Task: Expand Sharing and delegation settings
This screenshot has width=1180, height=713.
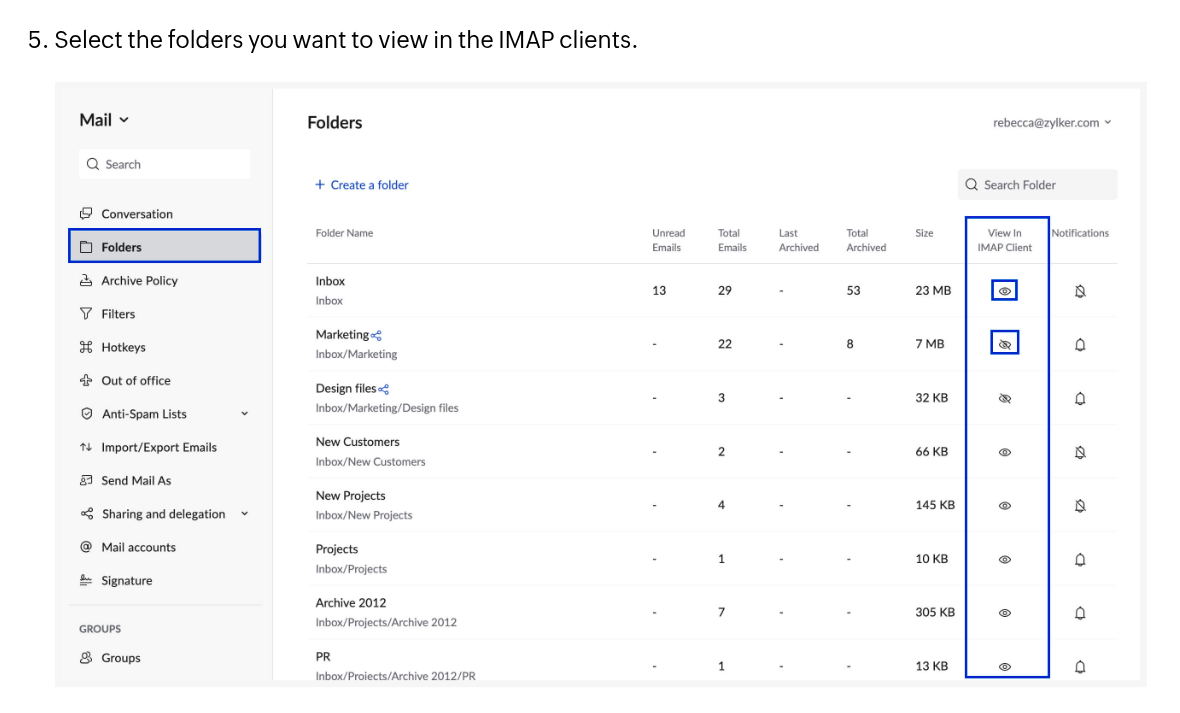Action: pos(244,514)
